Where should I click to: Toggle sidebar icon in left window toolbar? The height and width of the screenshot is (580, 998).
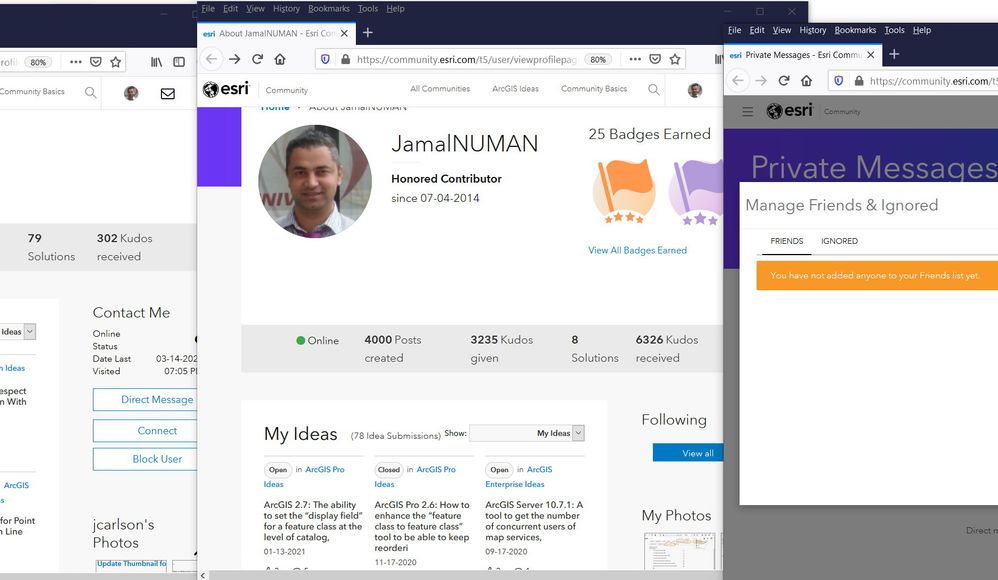click(179, 62)
